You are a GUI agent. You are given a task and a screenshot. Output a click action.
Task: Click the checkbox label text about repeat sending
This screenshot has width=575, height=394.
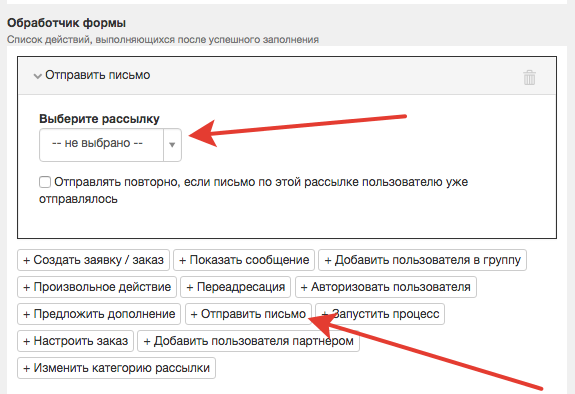[x=253, y=190]
